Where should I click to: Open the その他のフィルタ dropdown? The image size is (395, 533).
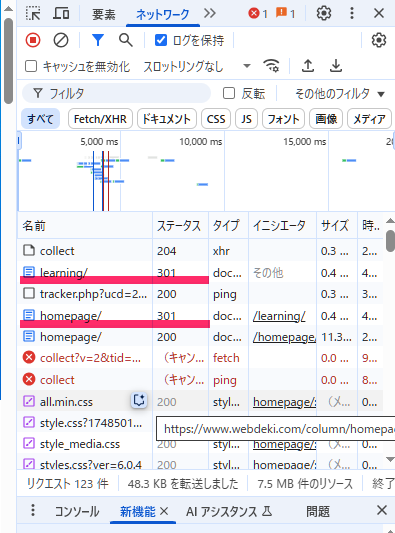tap(340, 93)
